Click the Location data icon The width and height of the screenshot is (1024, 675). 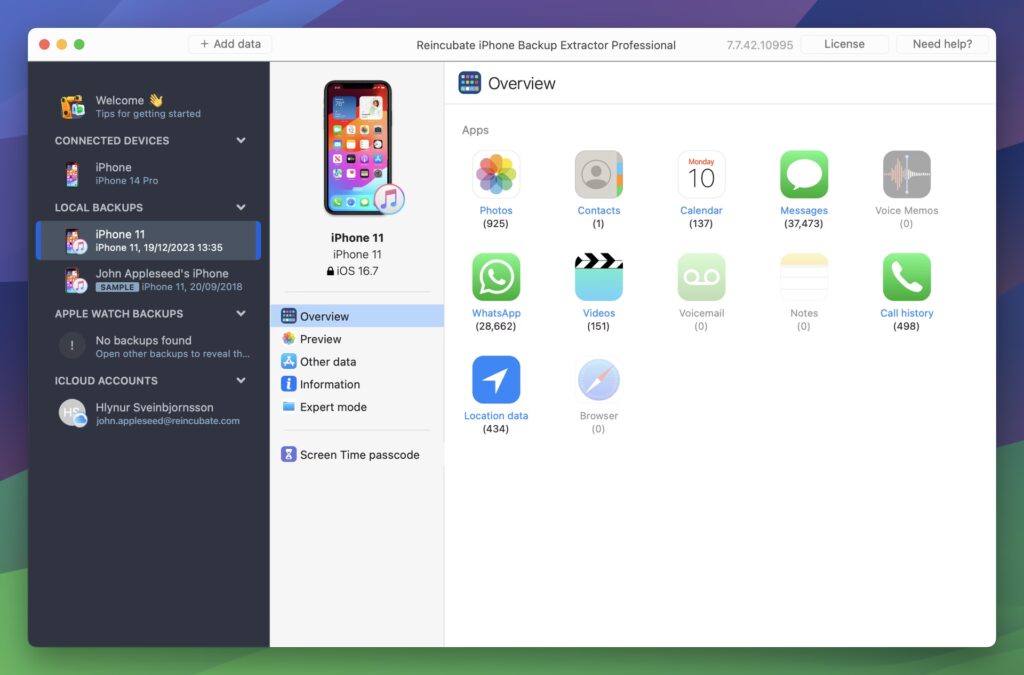click(x=496, y=380)
